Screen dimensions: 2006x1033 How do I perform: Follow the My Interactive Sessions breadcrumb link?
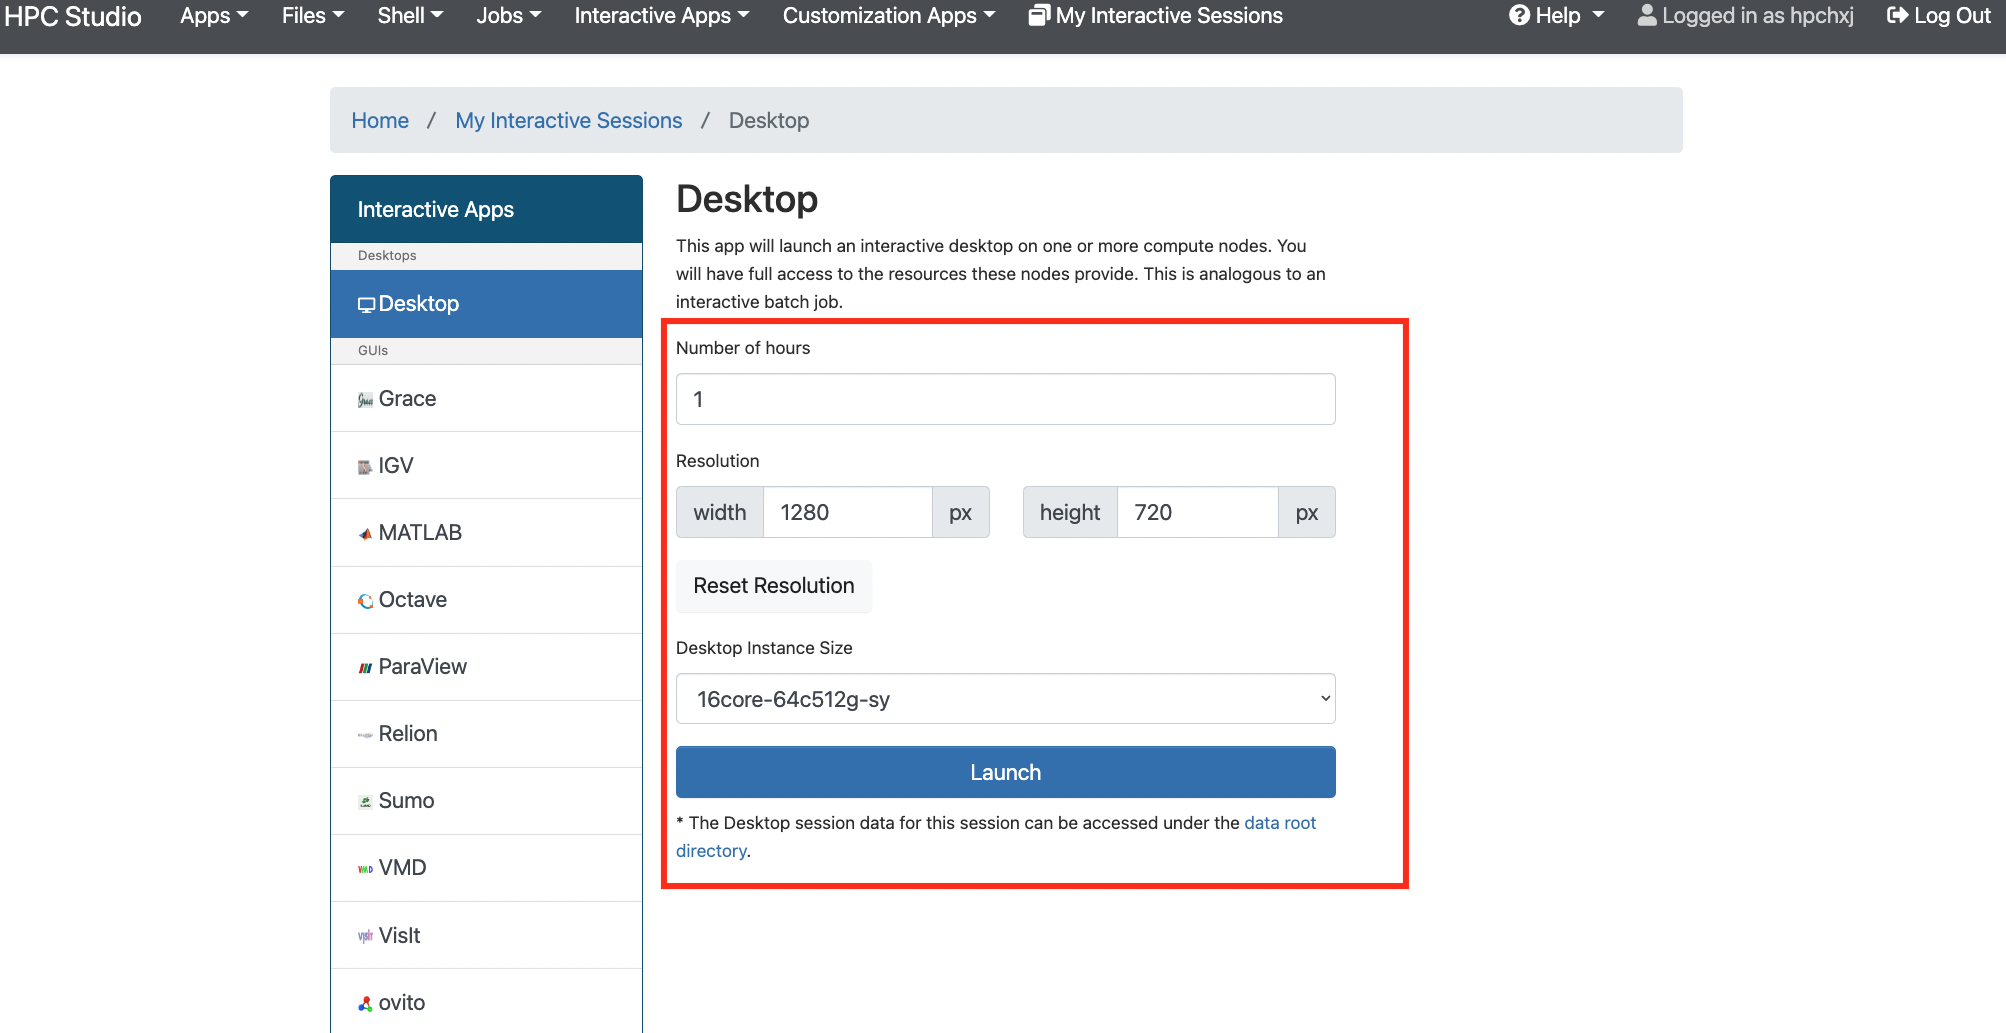[569, 121]
